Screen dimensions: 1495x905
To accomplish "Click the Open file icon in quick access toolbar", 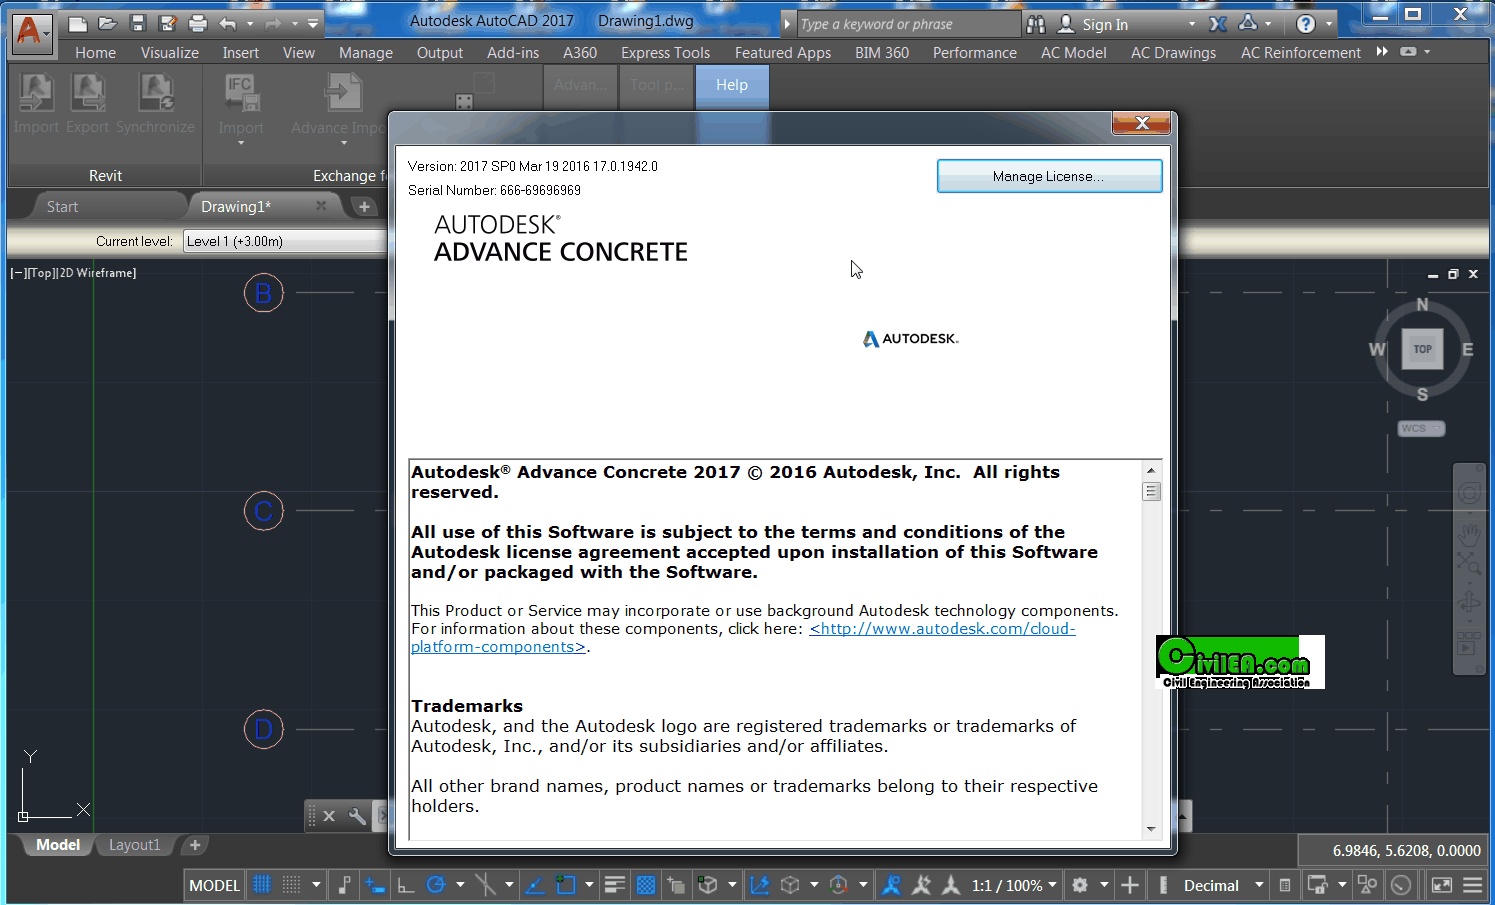I will [x=107, y=23].
